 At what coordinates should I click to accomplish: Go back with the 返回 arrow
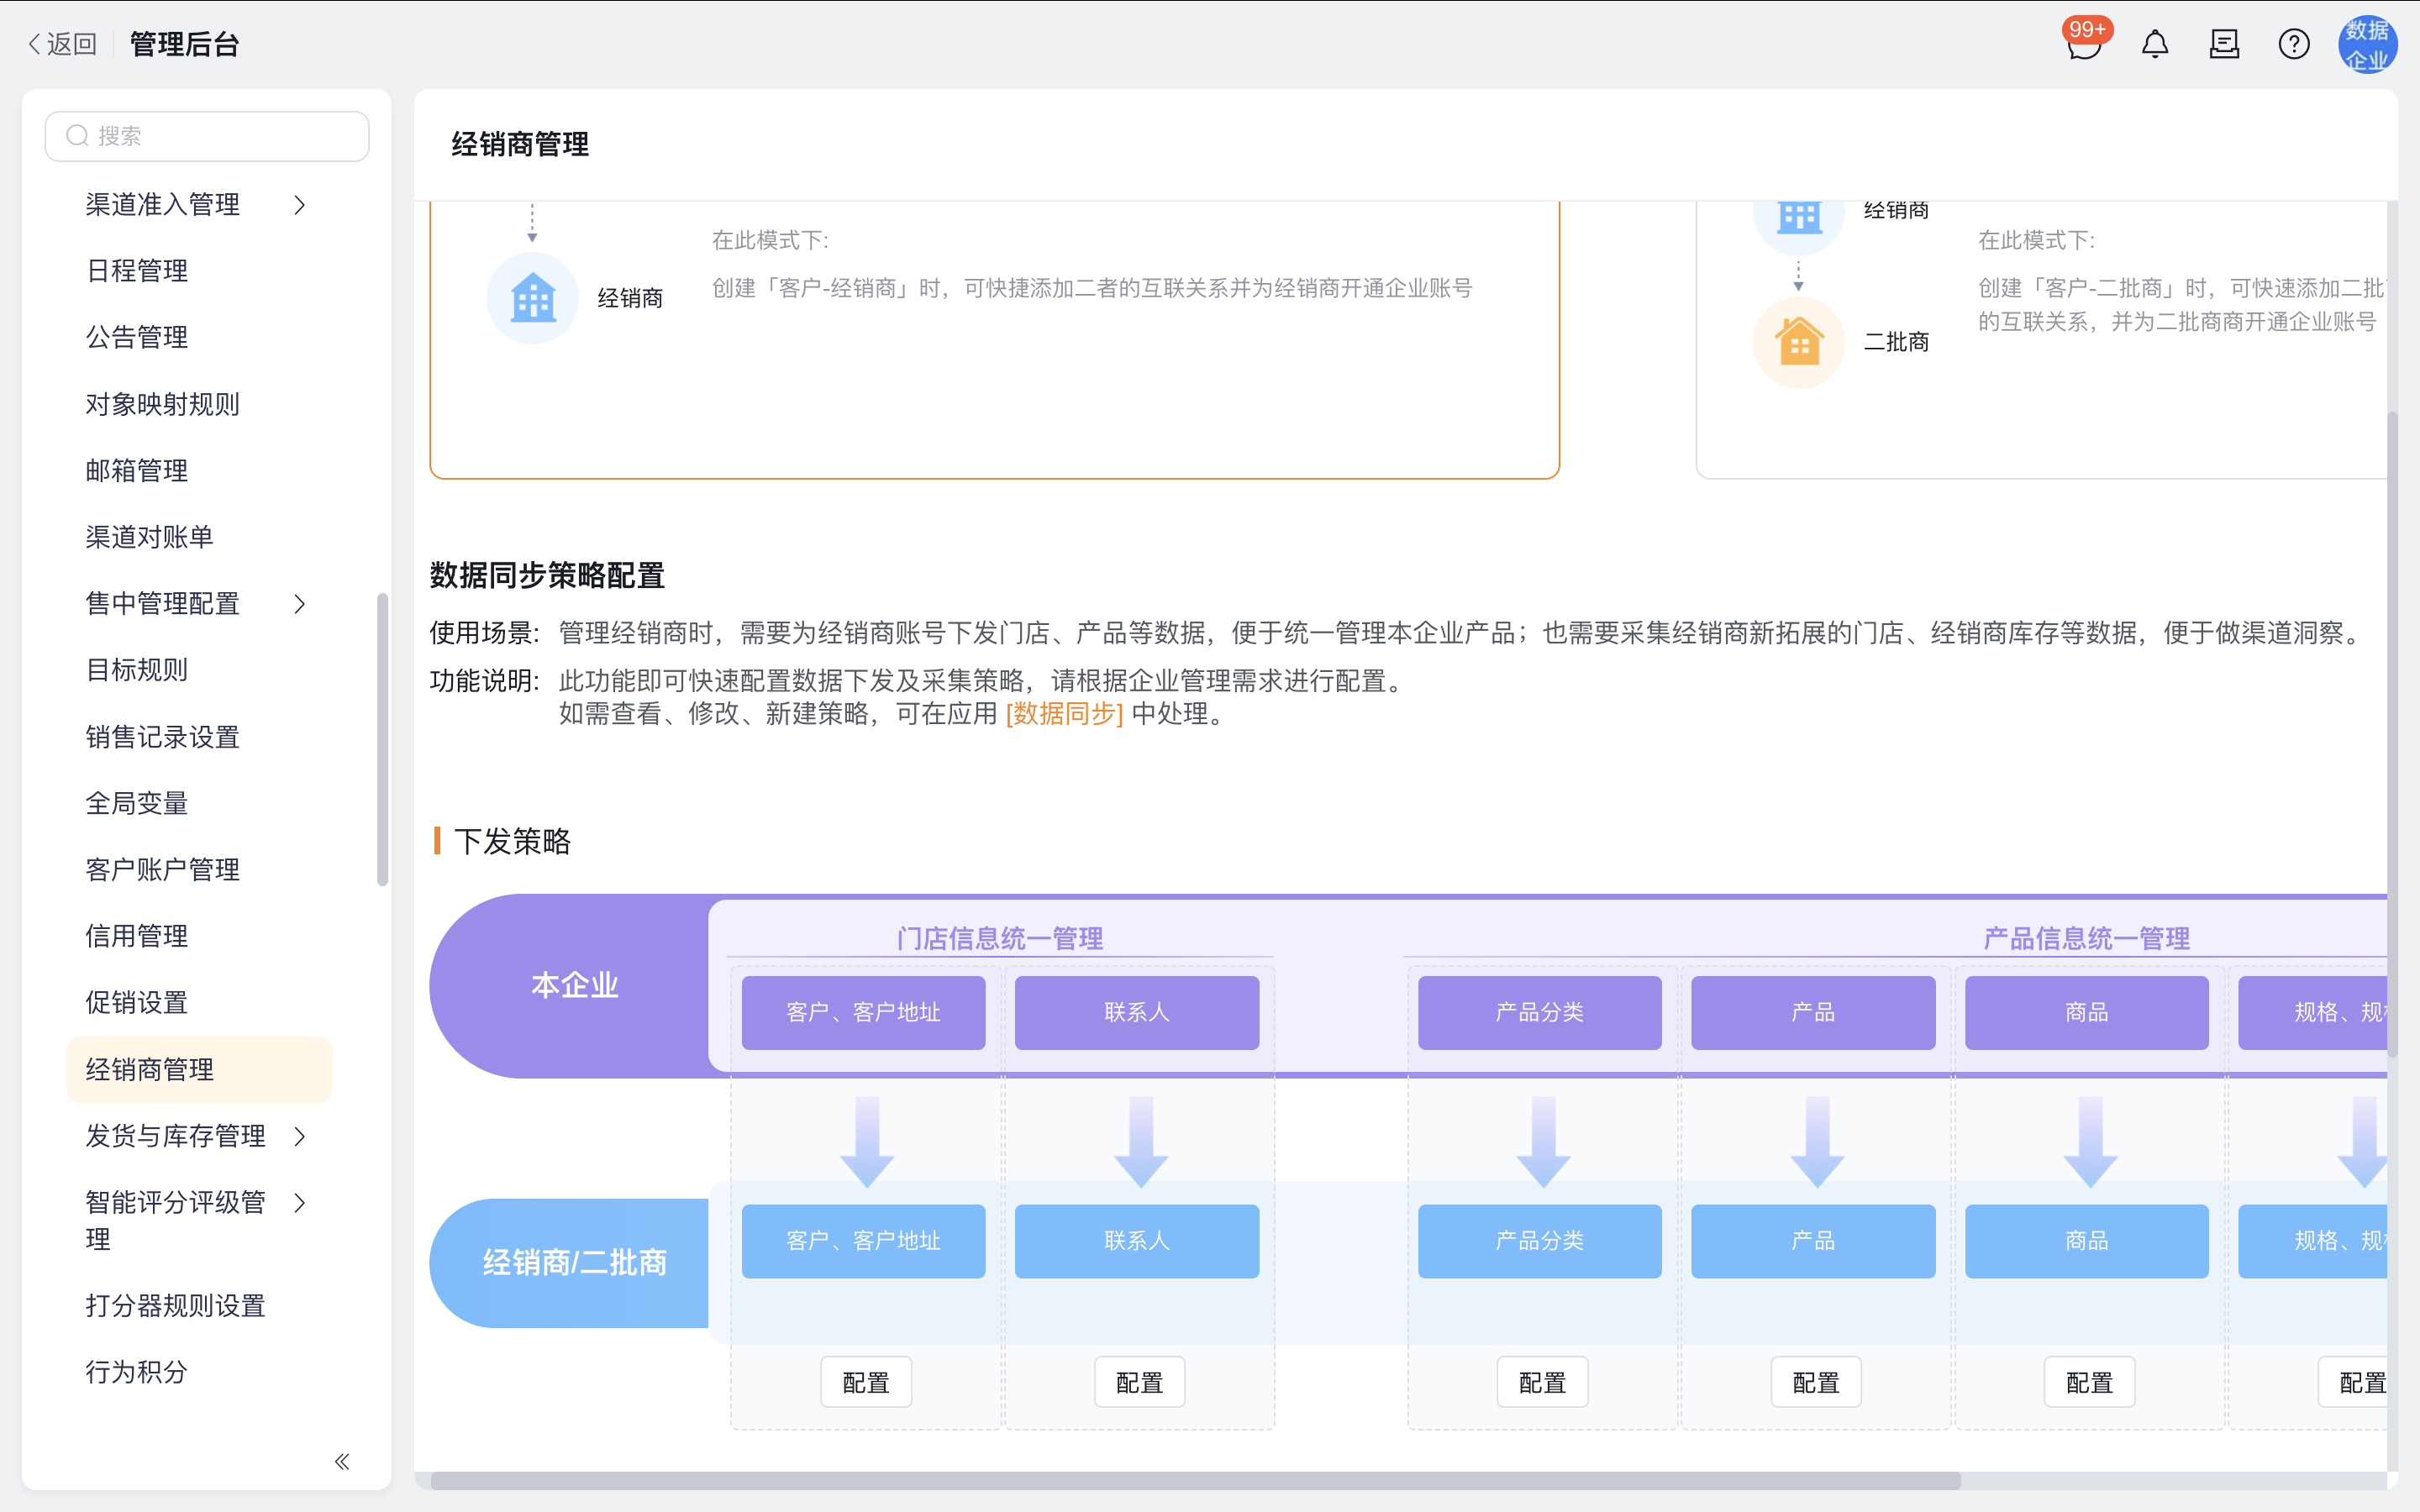[x=62, y=44]
